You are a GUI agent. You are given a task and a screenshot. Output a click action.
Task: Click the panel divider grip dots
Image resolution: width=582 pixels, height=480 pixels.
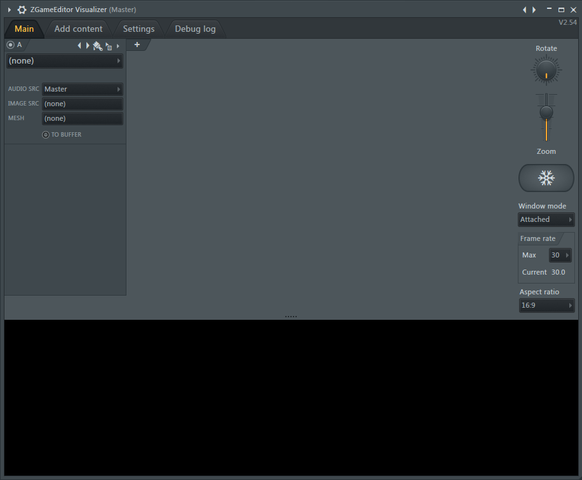tap(291, 317)
